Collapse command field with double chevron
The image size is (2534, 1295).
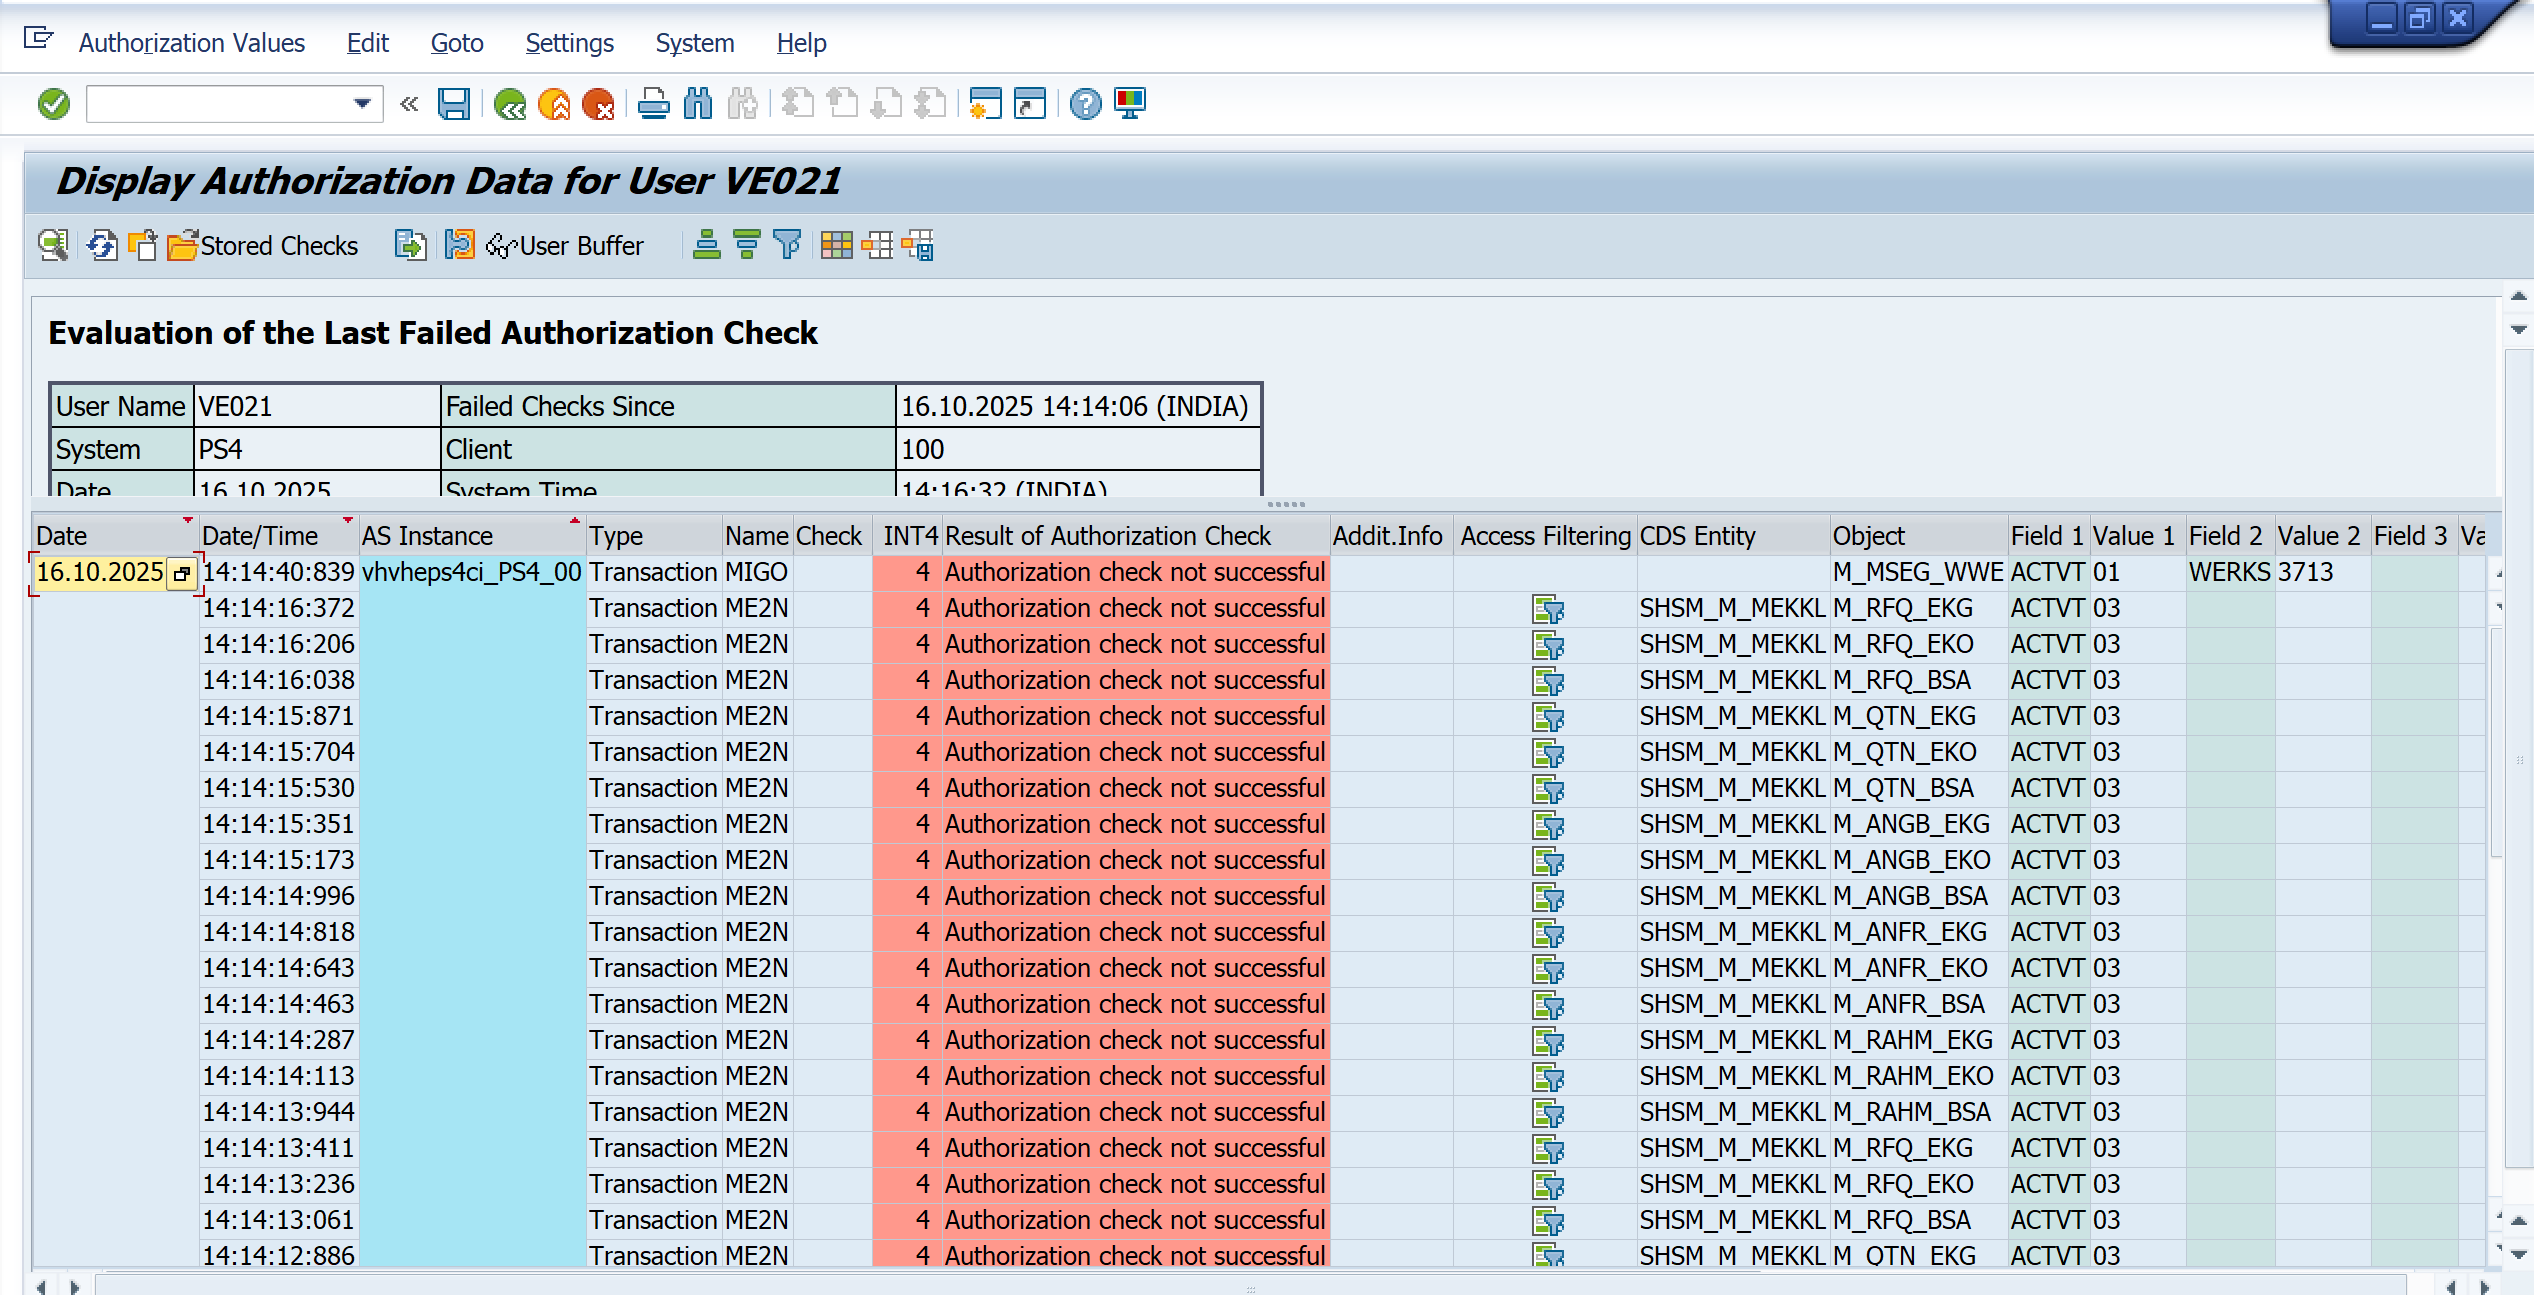point(409,104)
